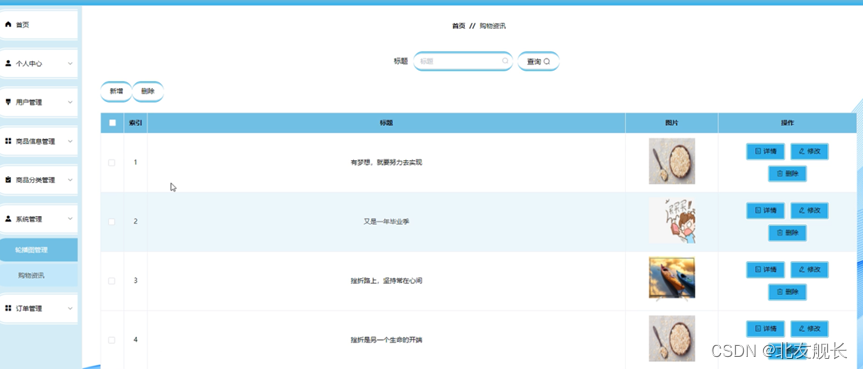Toggle the select-all checkbox in the table header

[112, 123]
